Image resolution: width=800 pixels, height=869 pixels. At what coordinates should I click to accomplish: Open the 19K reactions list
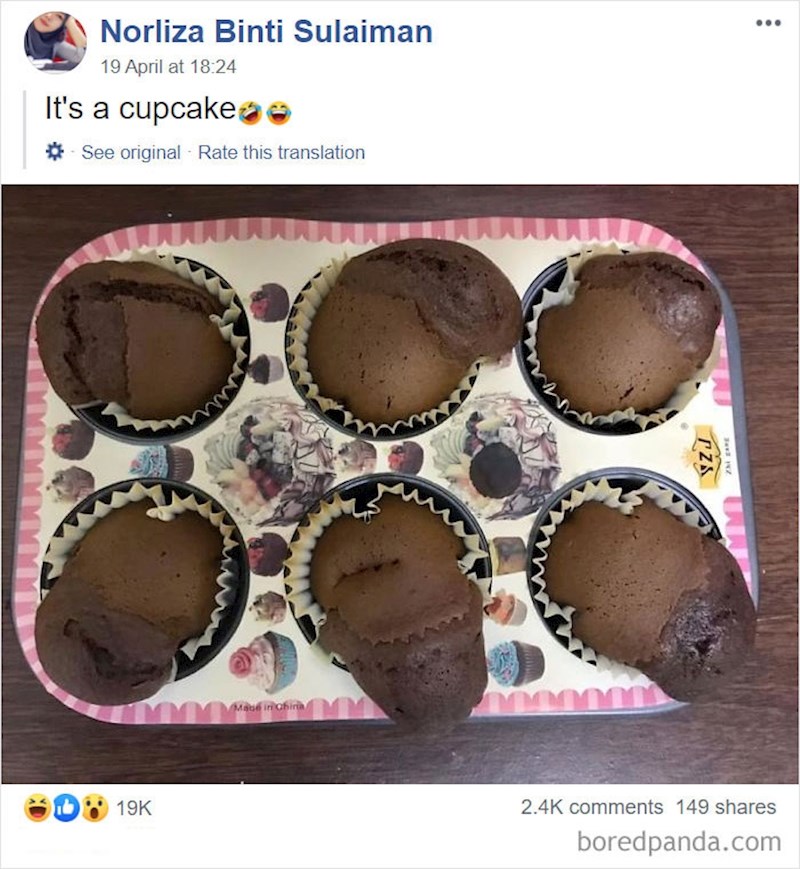coord(134,808)
